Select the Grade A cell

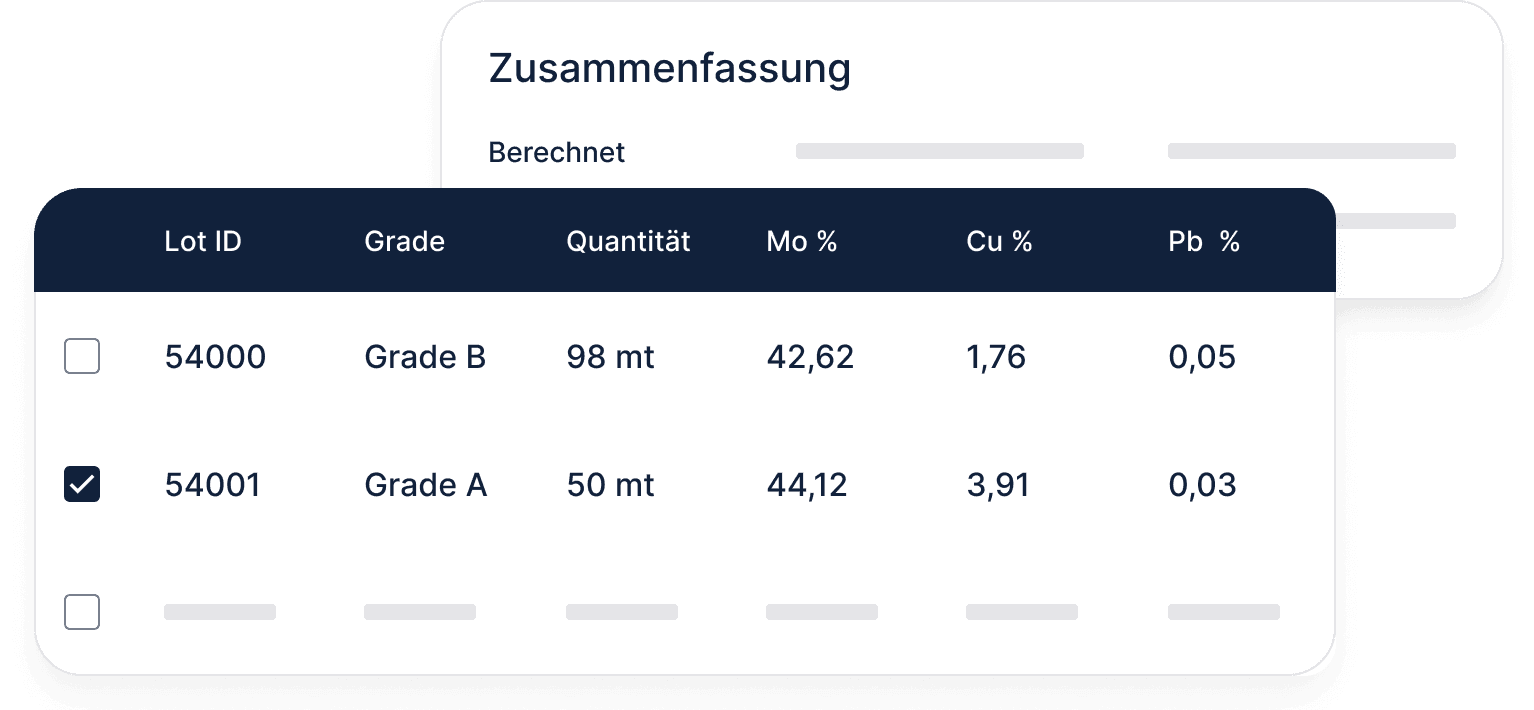pyautogui.click(x=425, y=485)
